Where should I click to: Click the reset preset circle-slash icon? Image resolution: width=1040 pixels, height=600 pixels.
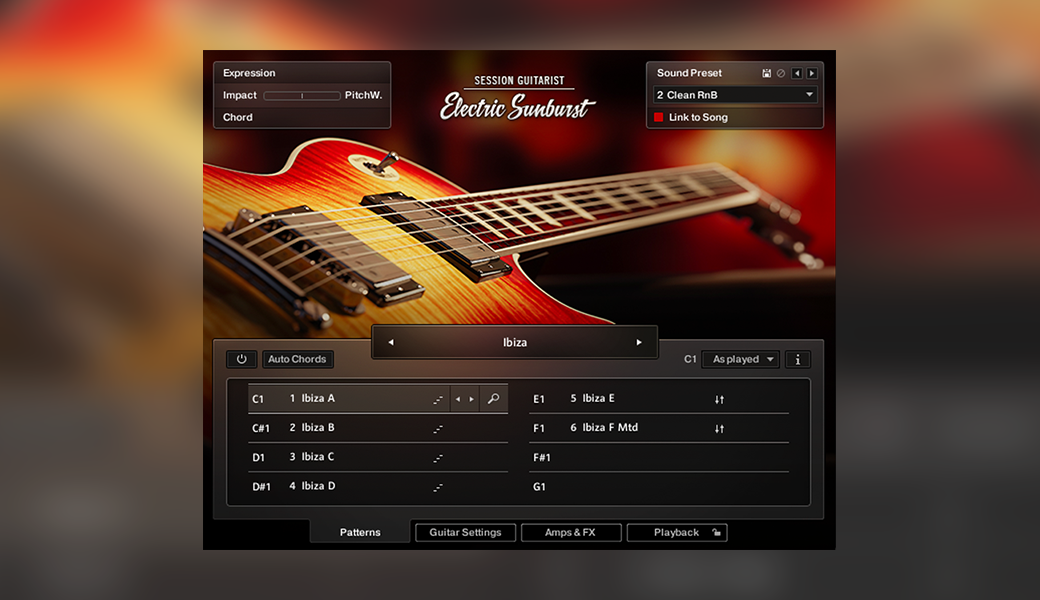781,74
